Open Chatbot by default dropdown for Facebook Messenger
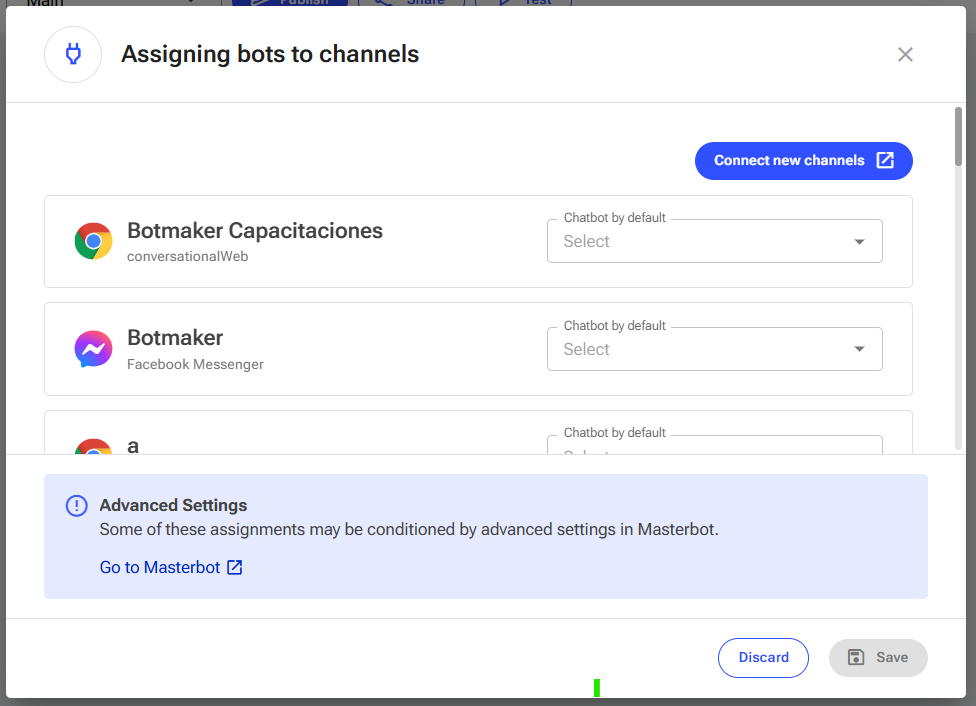The width and height of the screenshot is (976, 706). 715,349
